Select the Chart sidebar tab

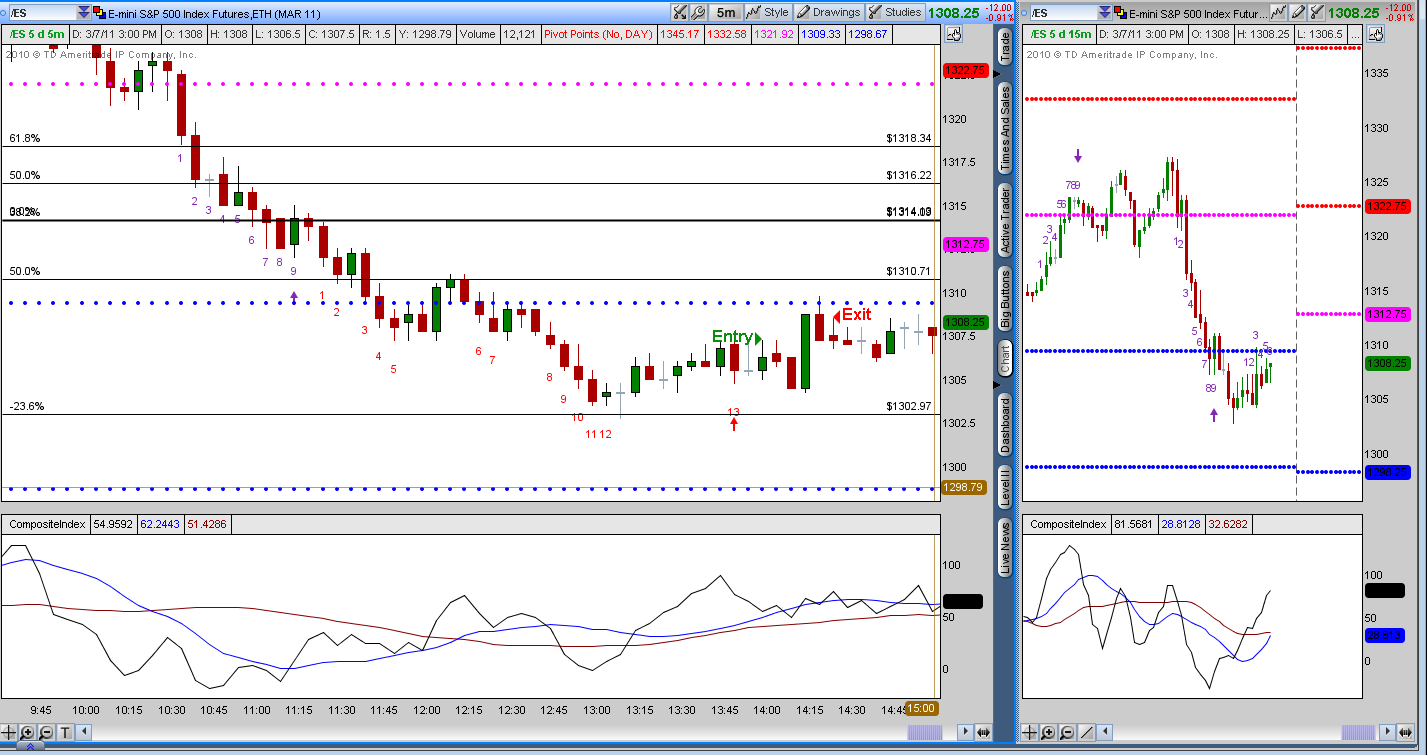click(x=1005, y=358)
